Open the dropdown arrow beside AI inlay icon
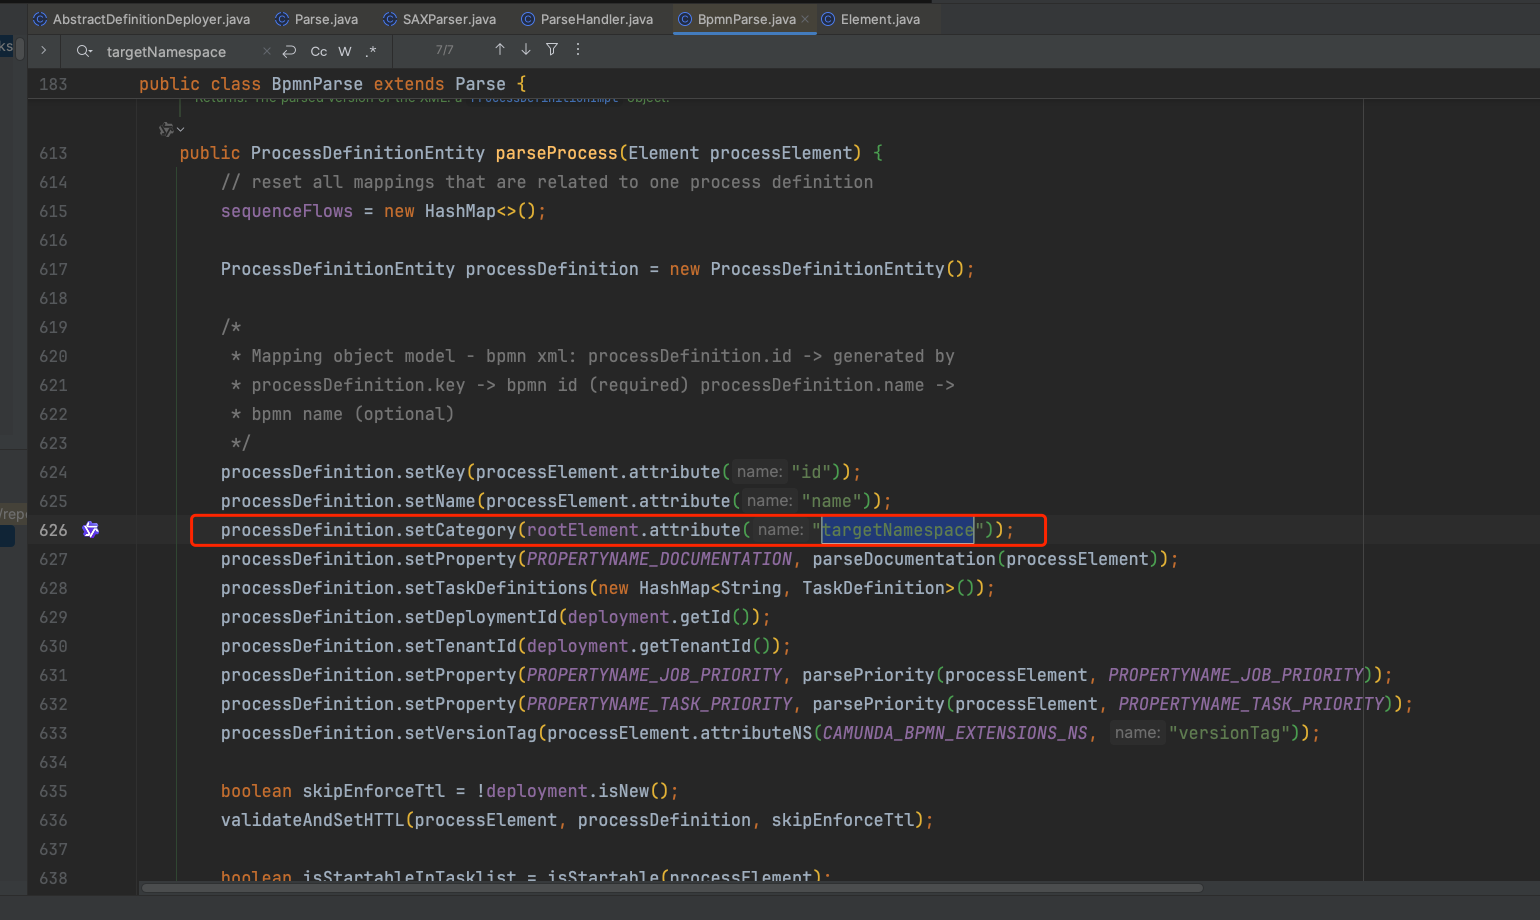The width and height of the screenshot is (1540, 920). [181, 130]
